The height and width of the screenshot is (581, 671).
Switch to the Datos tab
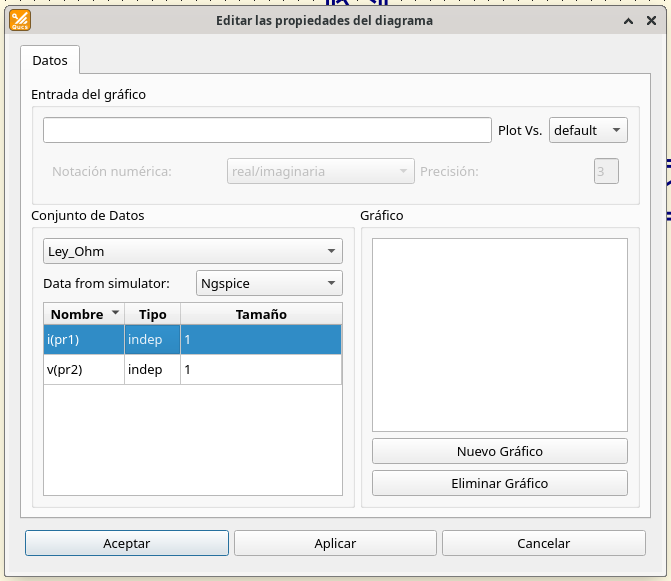tap(50, 60)
